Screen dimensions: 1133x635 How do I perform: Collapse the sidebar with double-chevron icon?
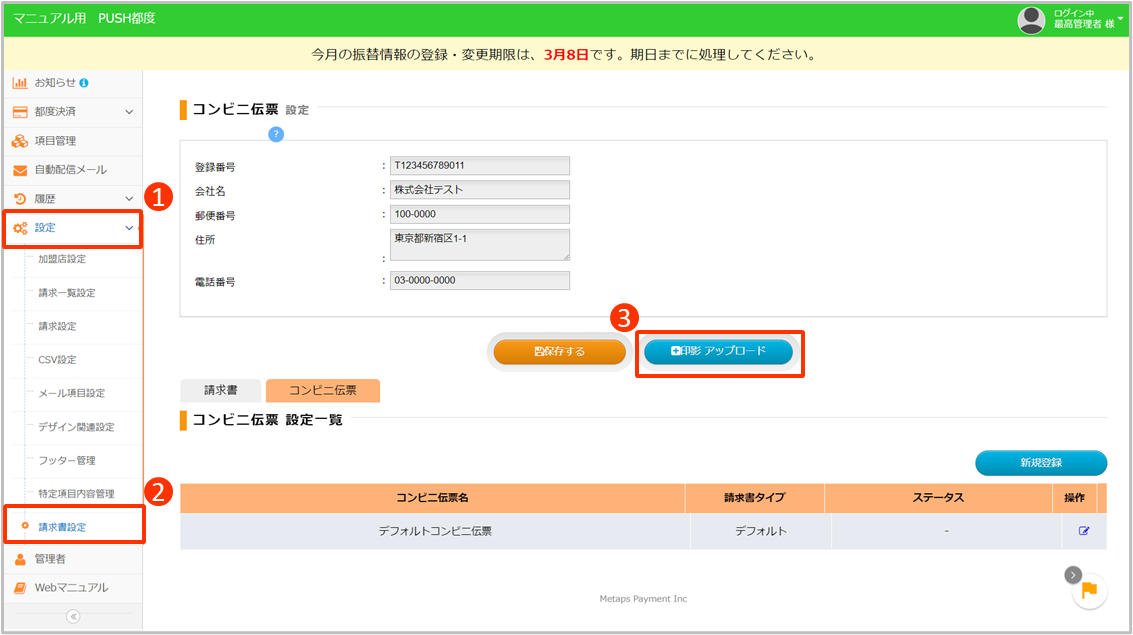coord(72,616)
